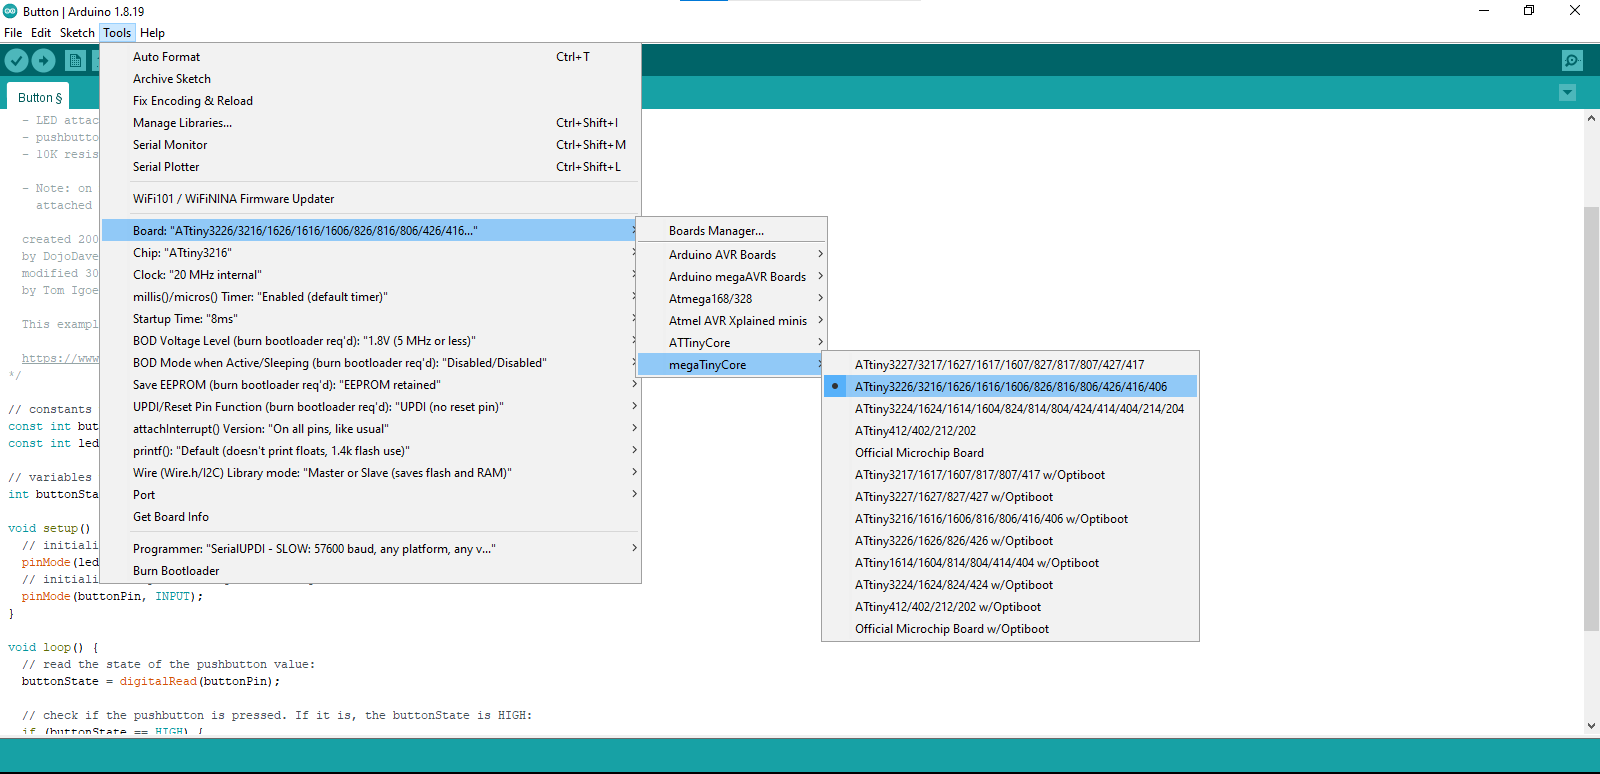Image resolution: width=1600 pixels, height=774 pixels.
Task: Expand ATTinyCore boards group
Action: (x=732, y=343)
